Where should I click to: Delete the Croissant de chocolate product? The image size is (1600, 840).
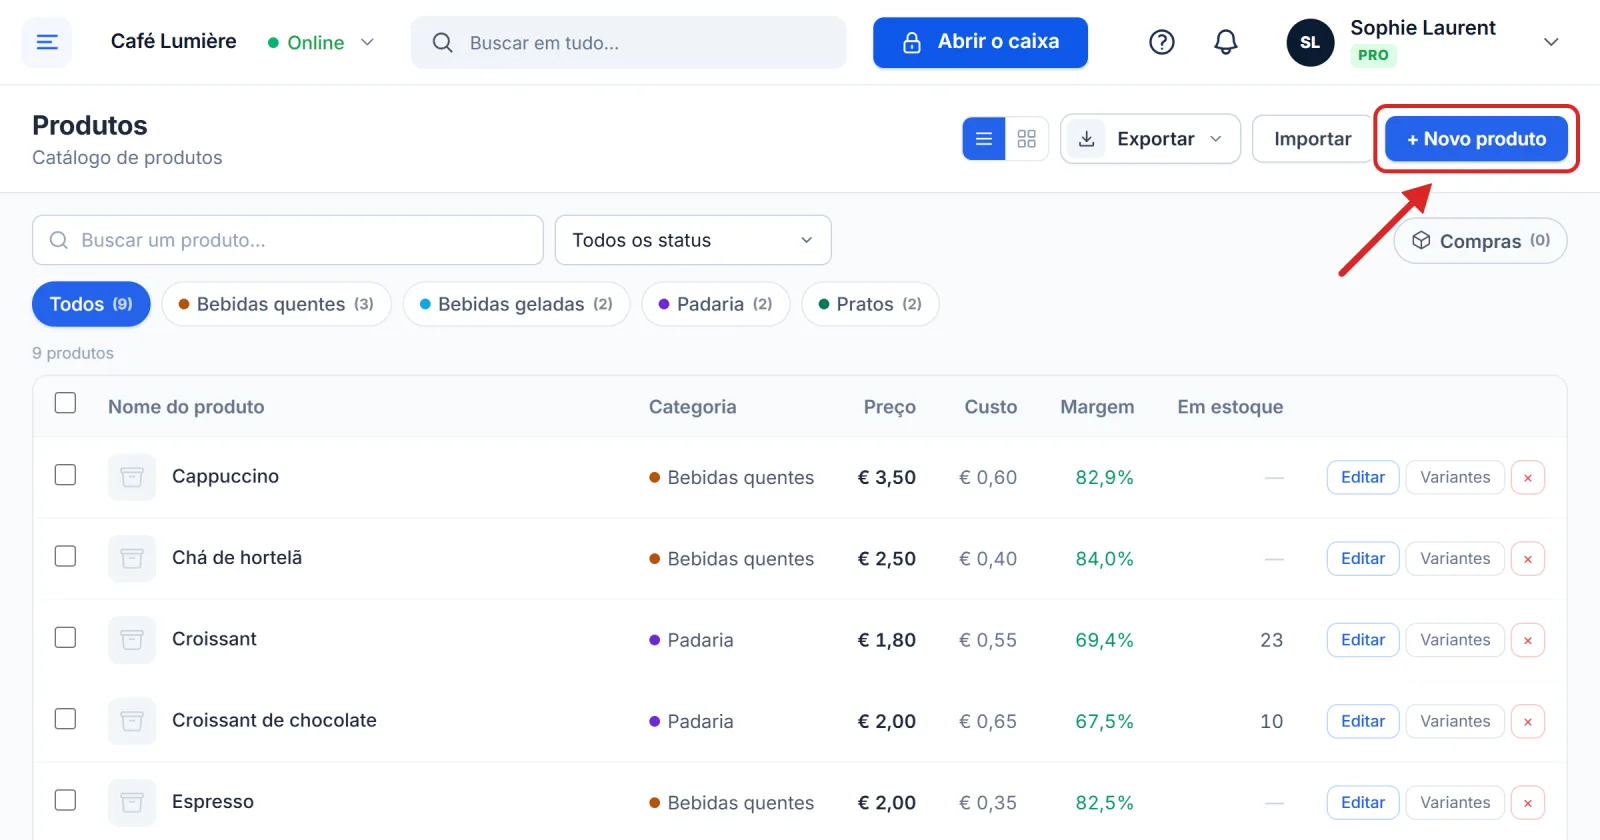coord(1528,721)
